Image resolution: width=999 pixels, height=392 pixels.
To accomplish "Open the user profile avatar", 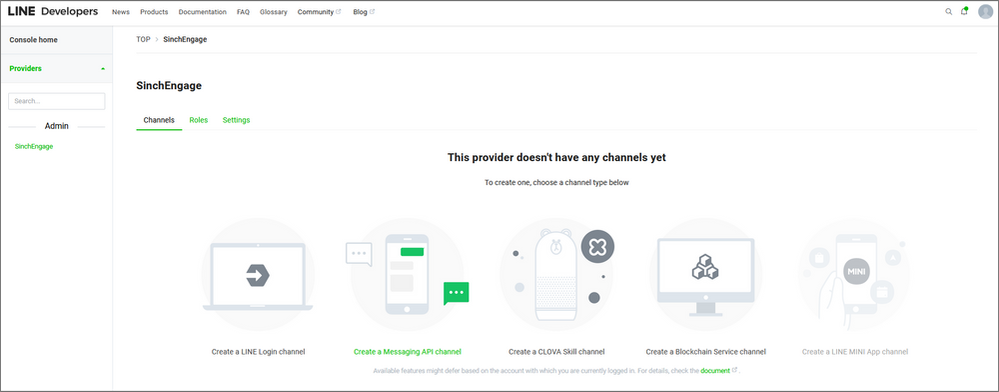I will click(x=985, y=11).
